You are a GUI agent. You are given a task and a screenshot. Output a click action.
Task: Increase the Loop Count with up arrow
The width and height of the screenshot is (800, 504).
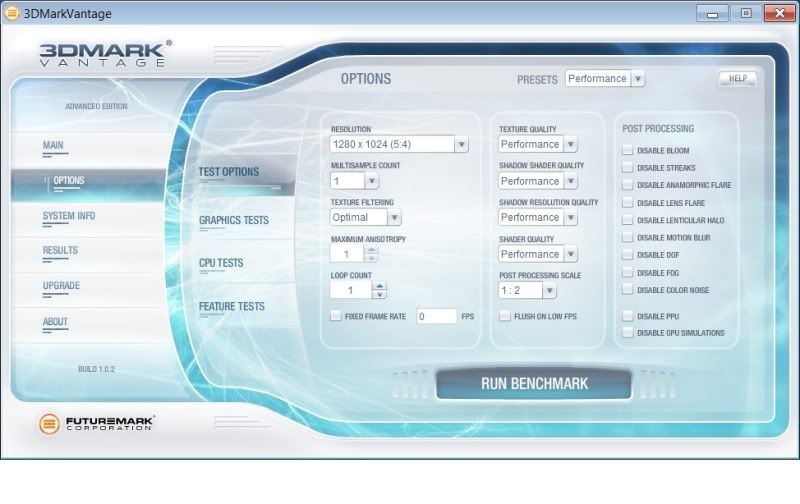[x=379, y=285]
